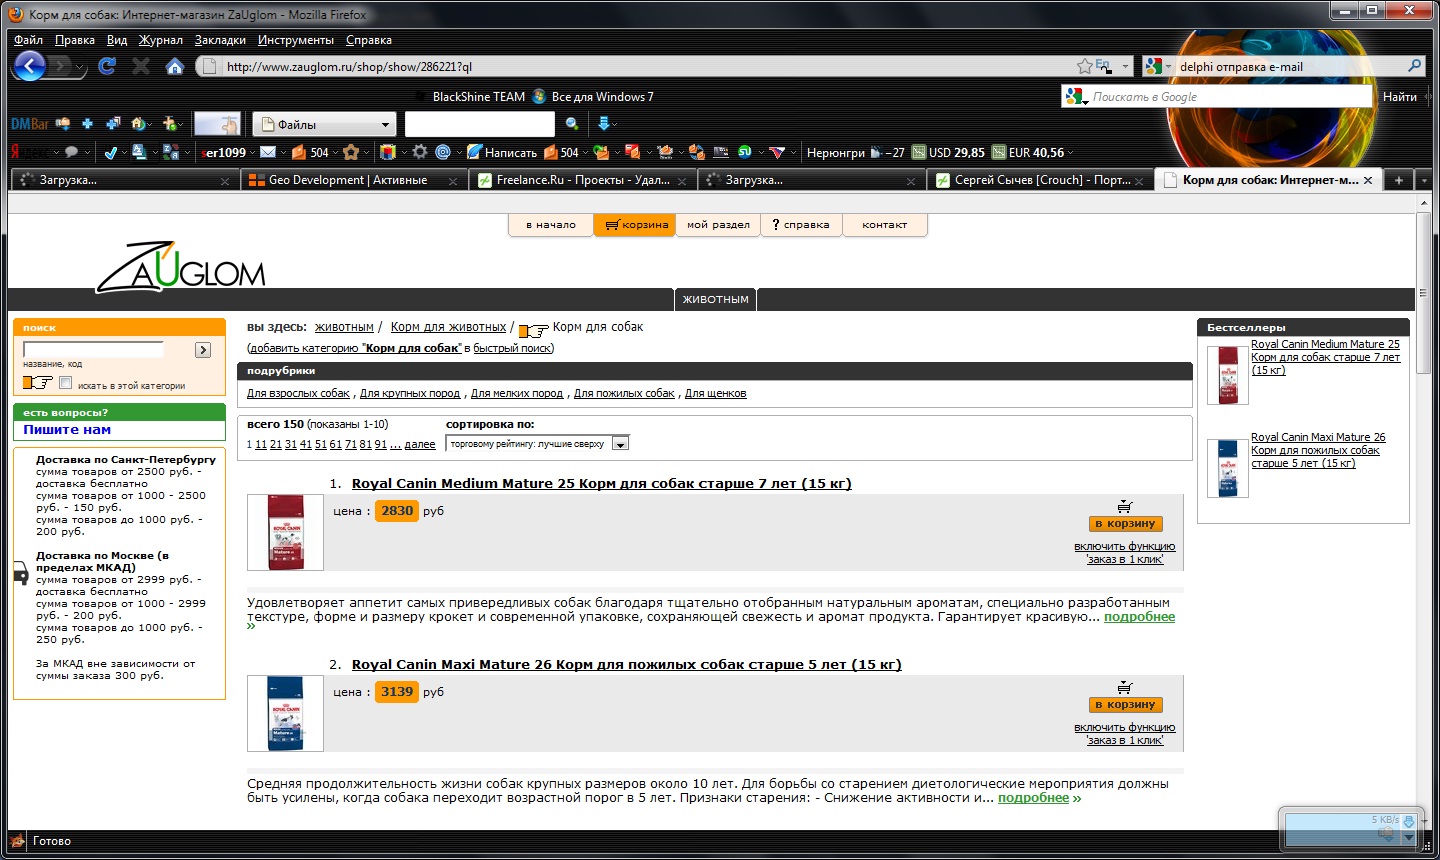This screenshot has height=860, width=1440.
Task: Switch to the Freelance.Ru tab
Action: (583, 180)
